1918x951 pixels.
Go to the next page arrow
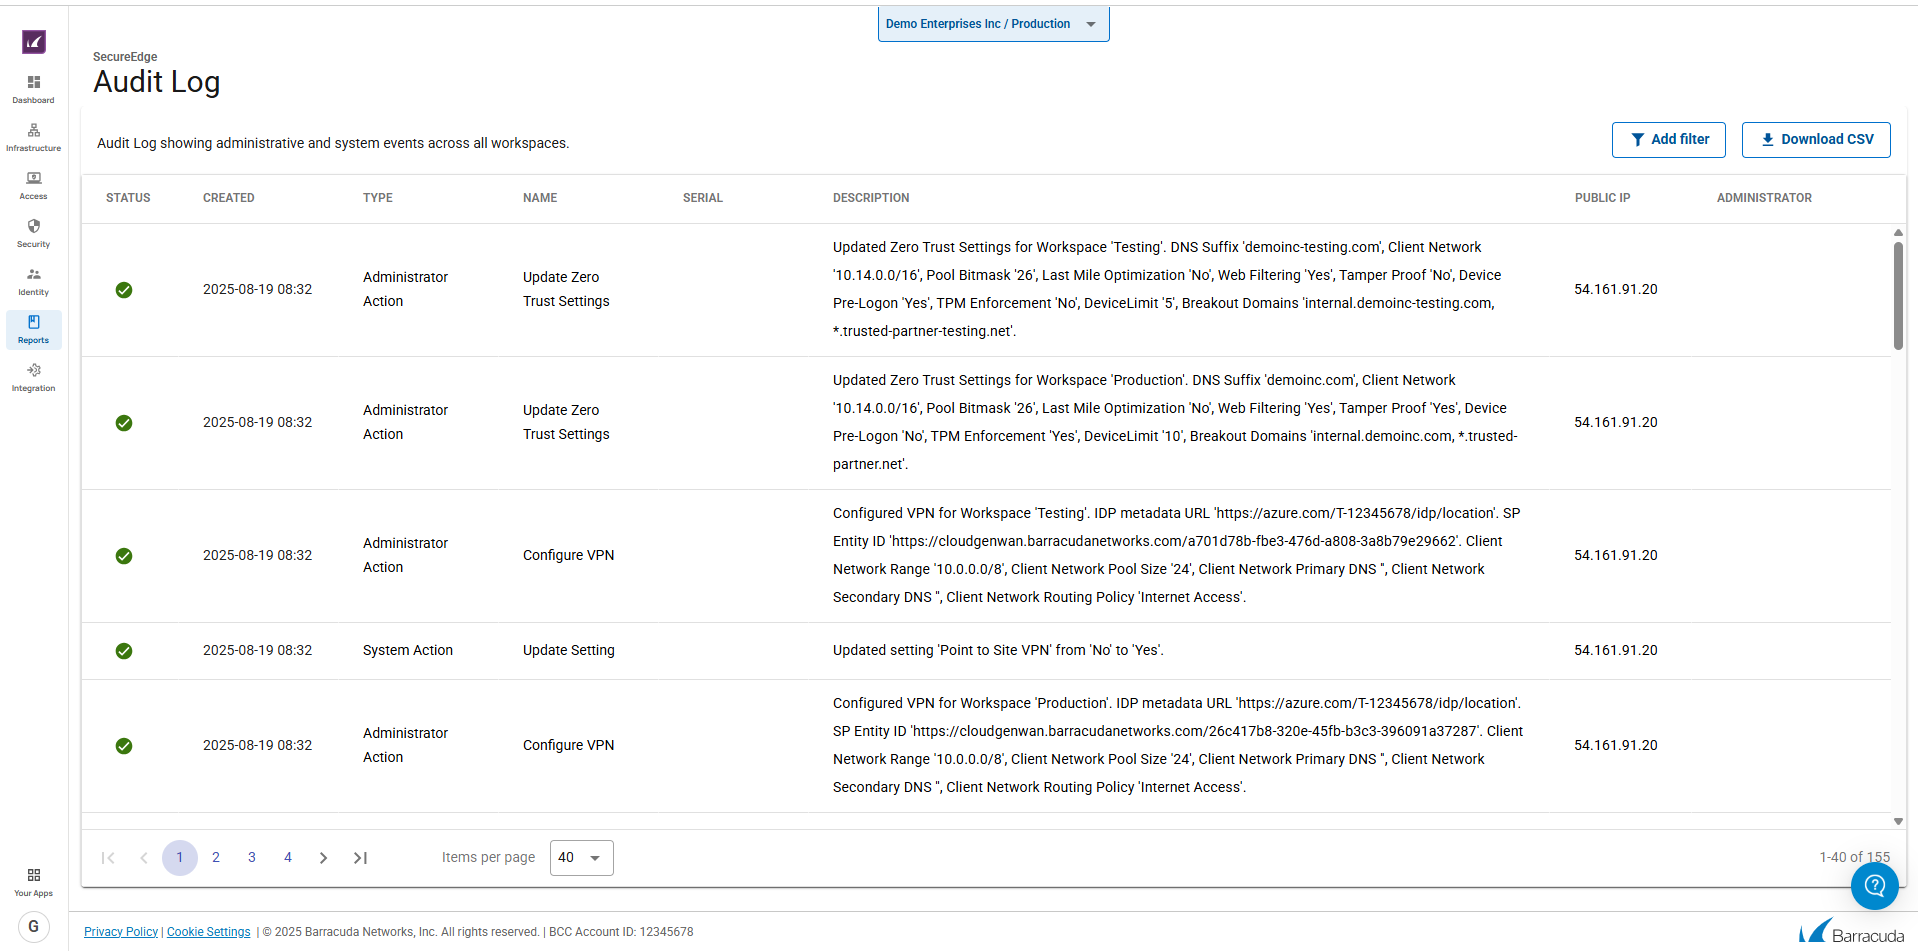click(323, 858)
